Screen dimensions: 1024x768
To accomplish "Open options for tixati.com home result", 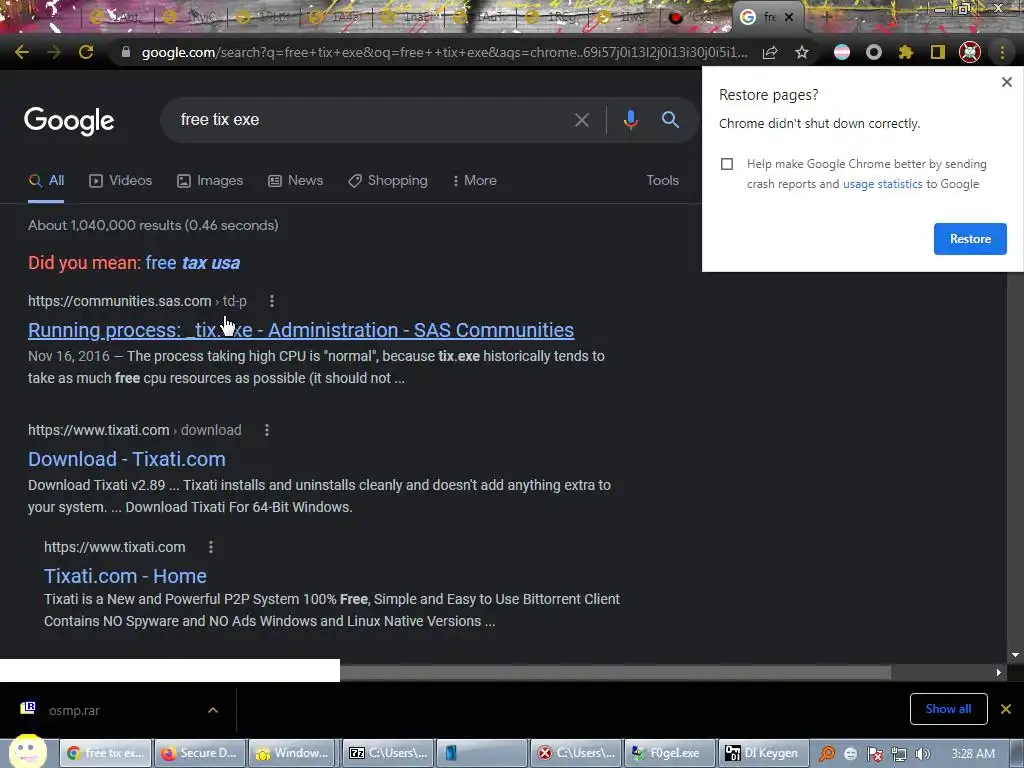I will (210, 547).
